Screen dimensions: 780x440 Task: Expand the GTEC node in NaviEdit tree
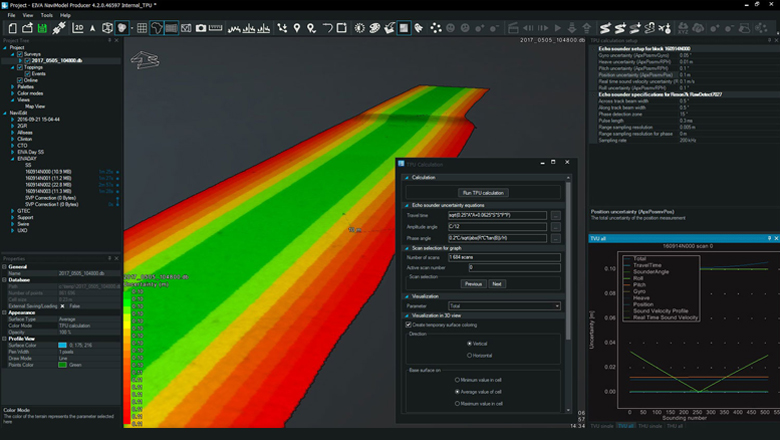tap(12, 211)
